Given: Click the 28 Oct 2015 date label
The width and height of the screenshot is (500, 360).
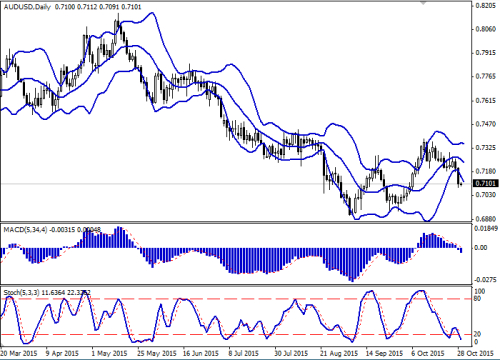Looking at the screenshot, I should (x=475, y=353).
